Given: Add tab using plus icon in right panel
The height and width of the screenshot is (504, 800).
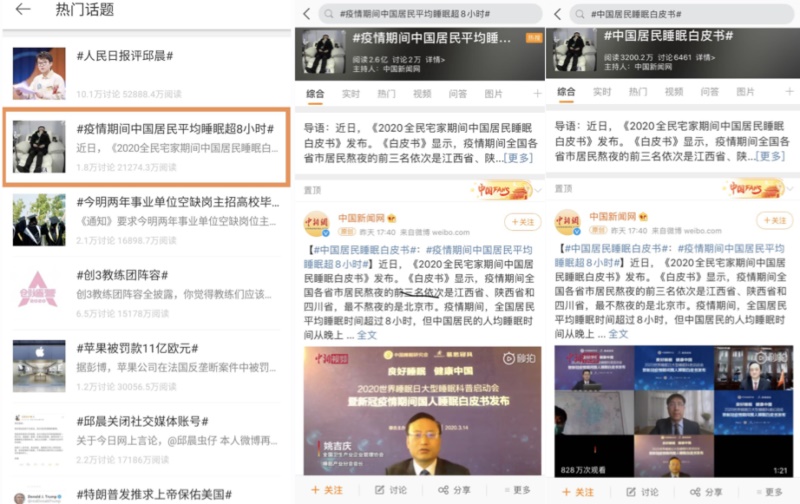Looking at the screenshot, I should point(789,91).
